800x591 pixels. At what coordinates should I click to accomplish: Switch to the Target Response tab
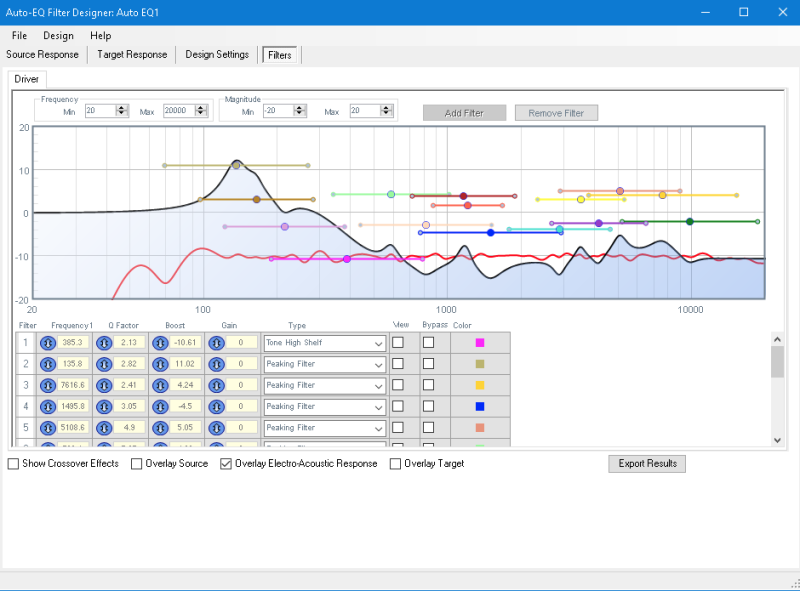pos(132,55)
